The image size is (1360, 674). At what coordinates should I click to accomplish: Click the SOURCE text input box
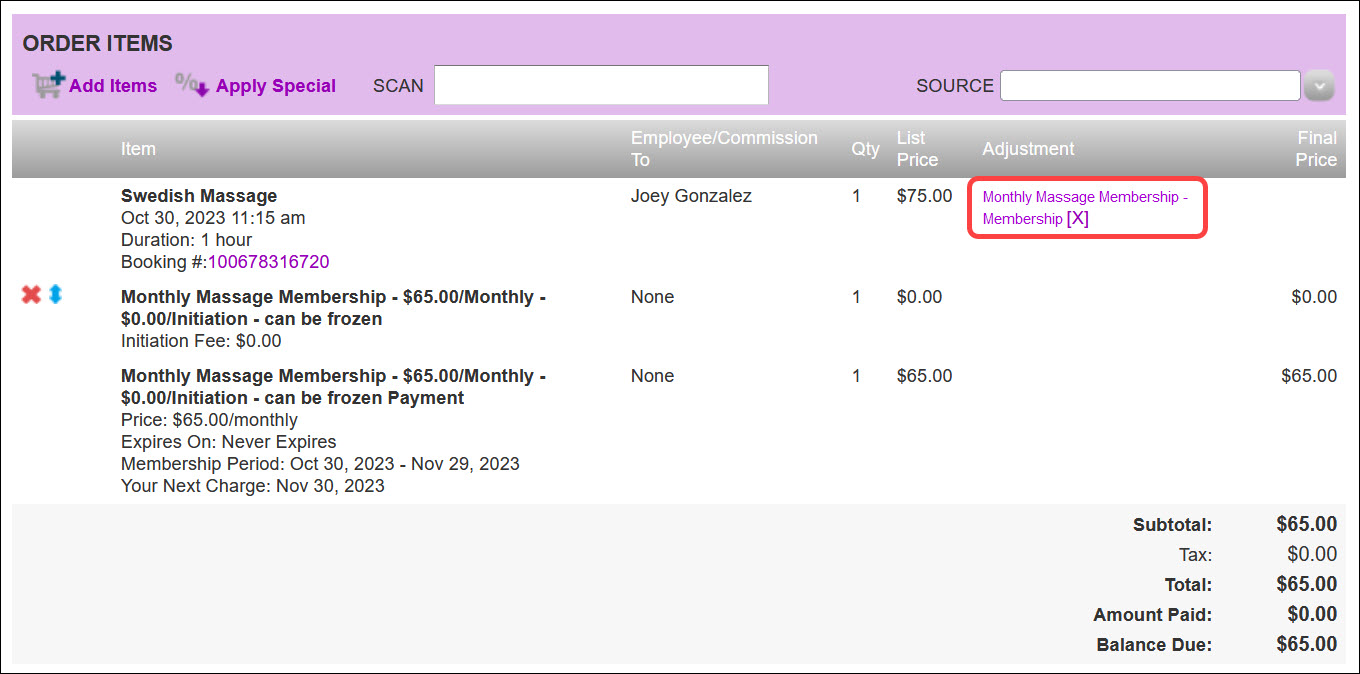pos(1149,85)
